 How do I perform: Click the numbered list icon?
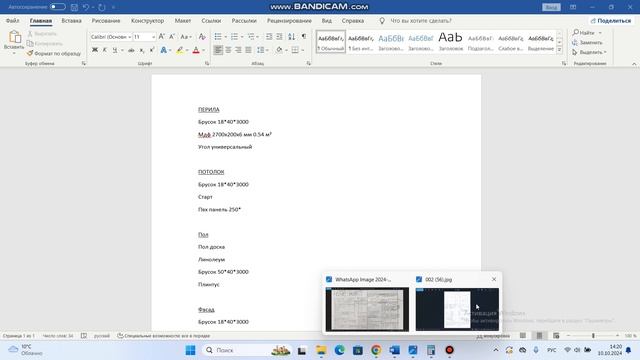pos(234,37)
